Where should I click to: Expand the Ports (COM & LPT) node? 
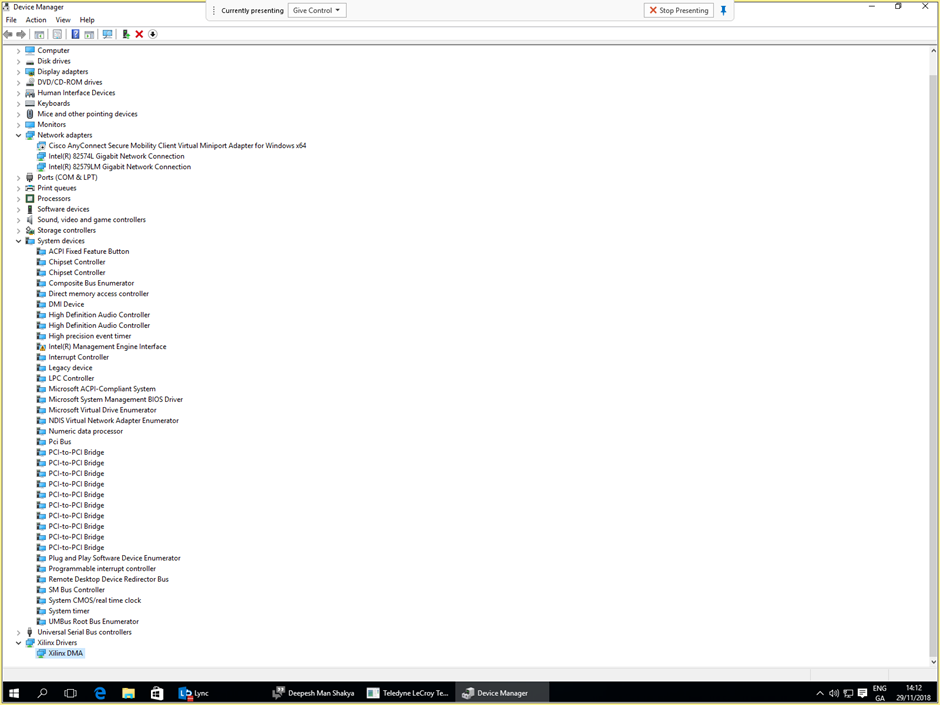pos(19,178)
